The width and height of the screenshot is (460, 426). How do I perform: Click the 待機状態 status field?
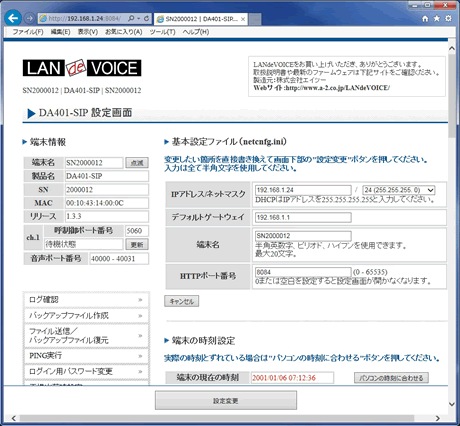click(84, 244)
